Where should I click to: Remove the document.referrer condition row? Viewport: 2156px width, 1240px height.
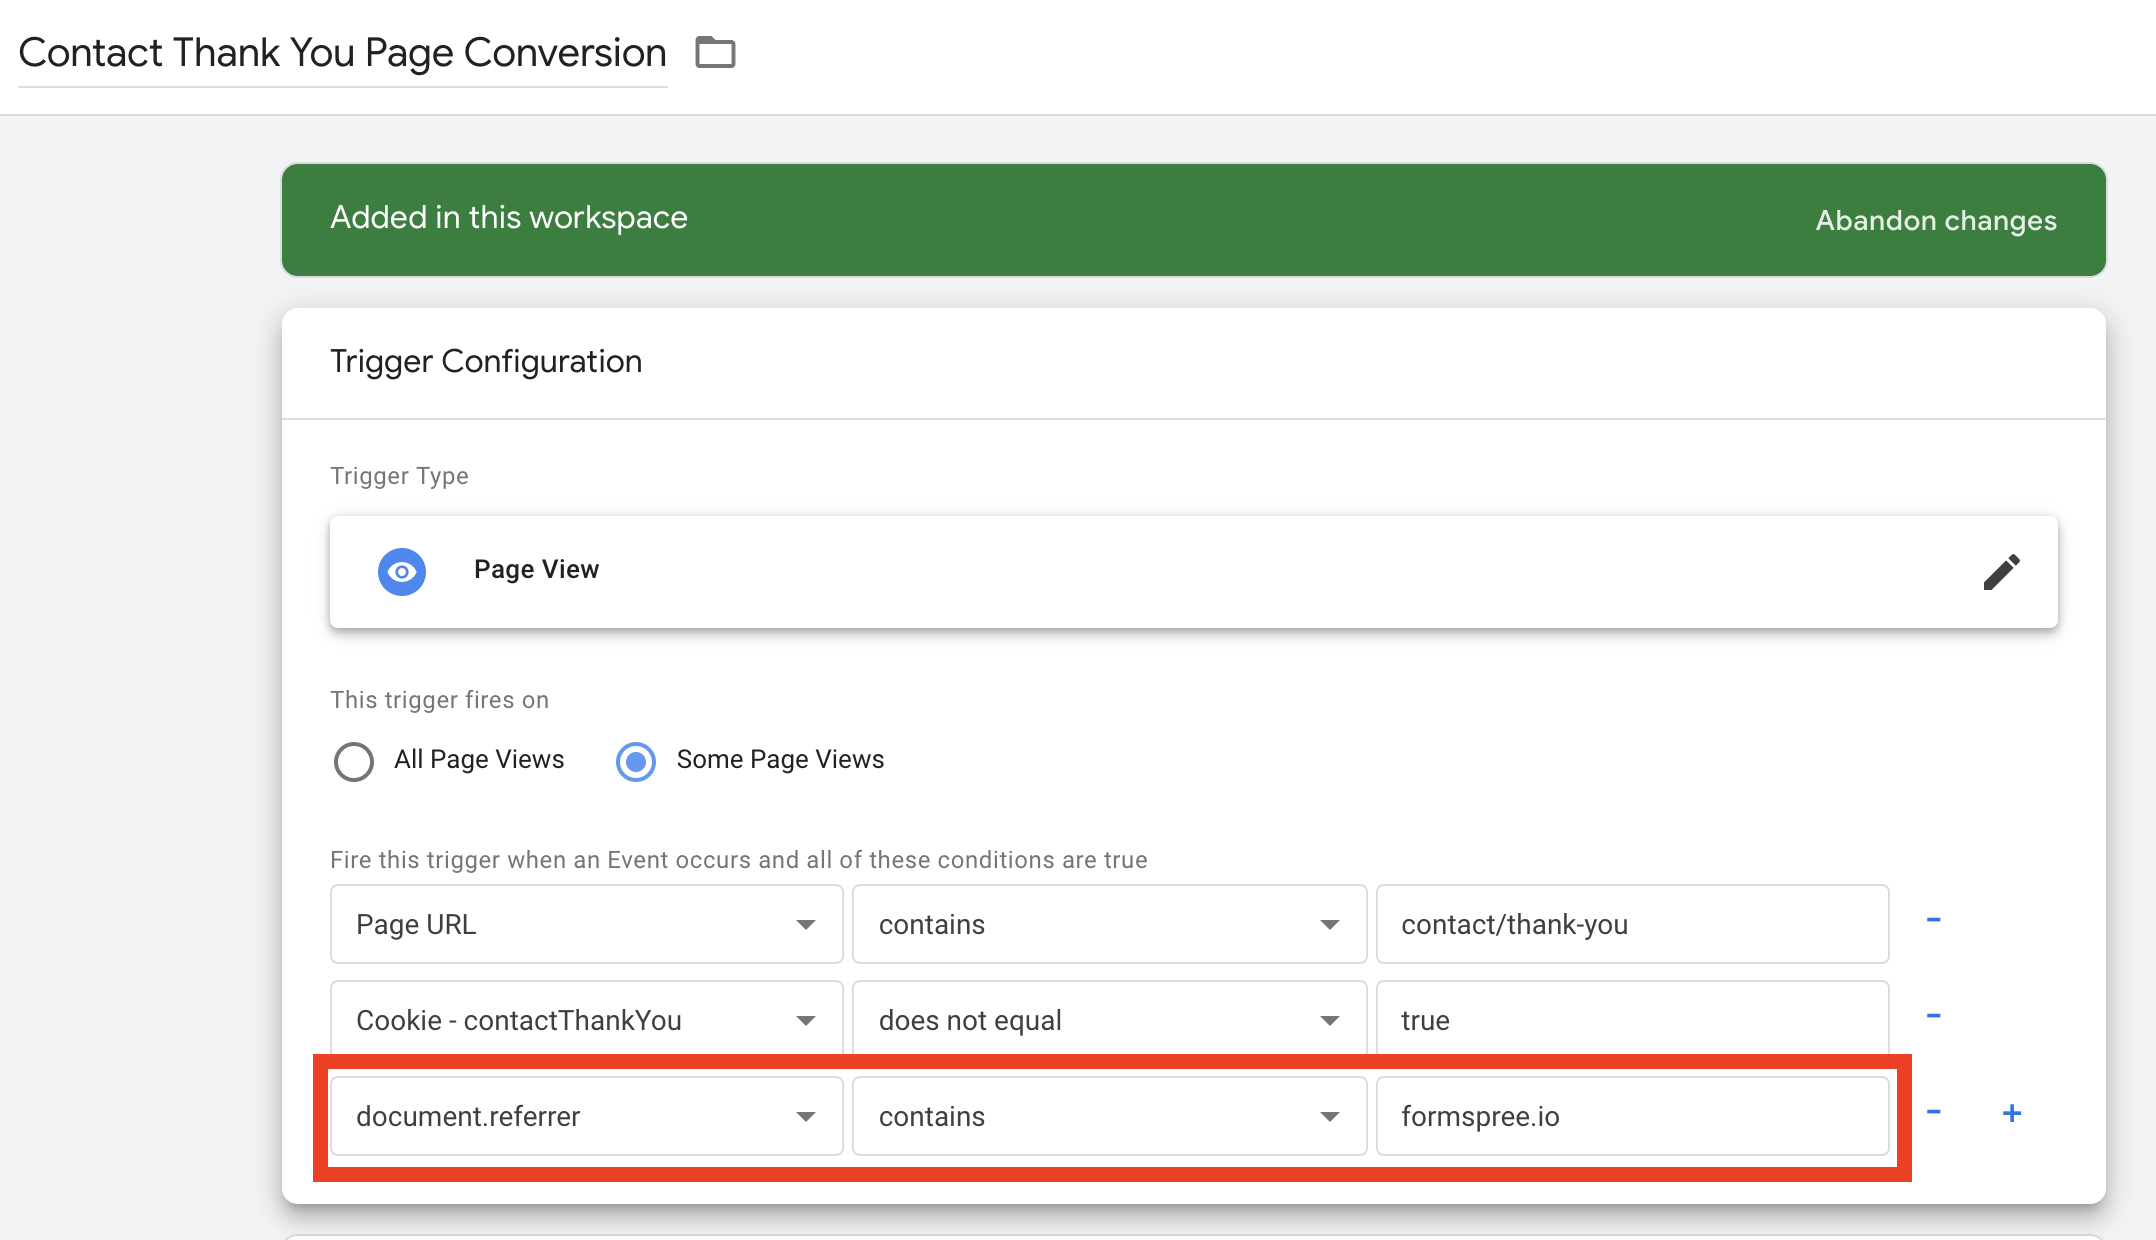[x=1933, y=1112]
